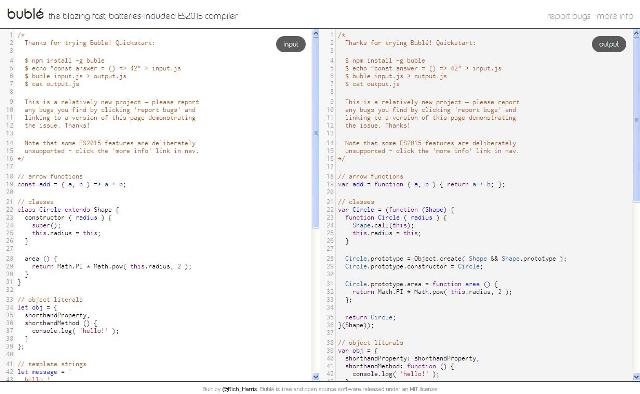Click output pane scroll-down arrow
Screen dimensions: 640x394
tap(636, 376)
